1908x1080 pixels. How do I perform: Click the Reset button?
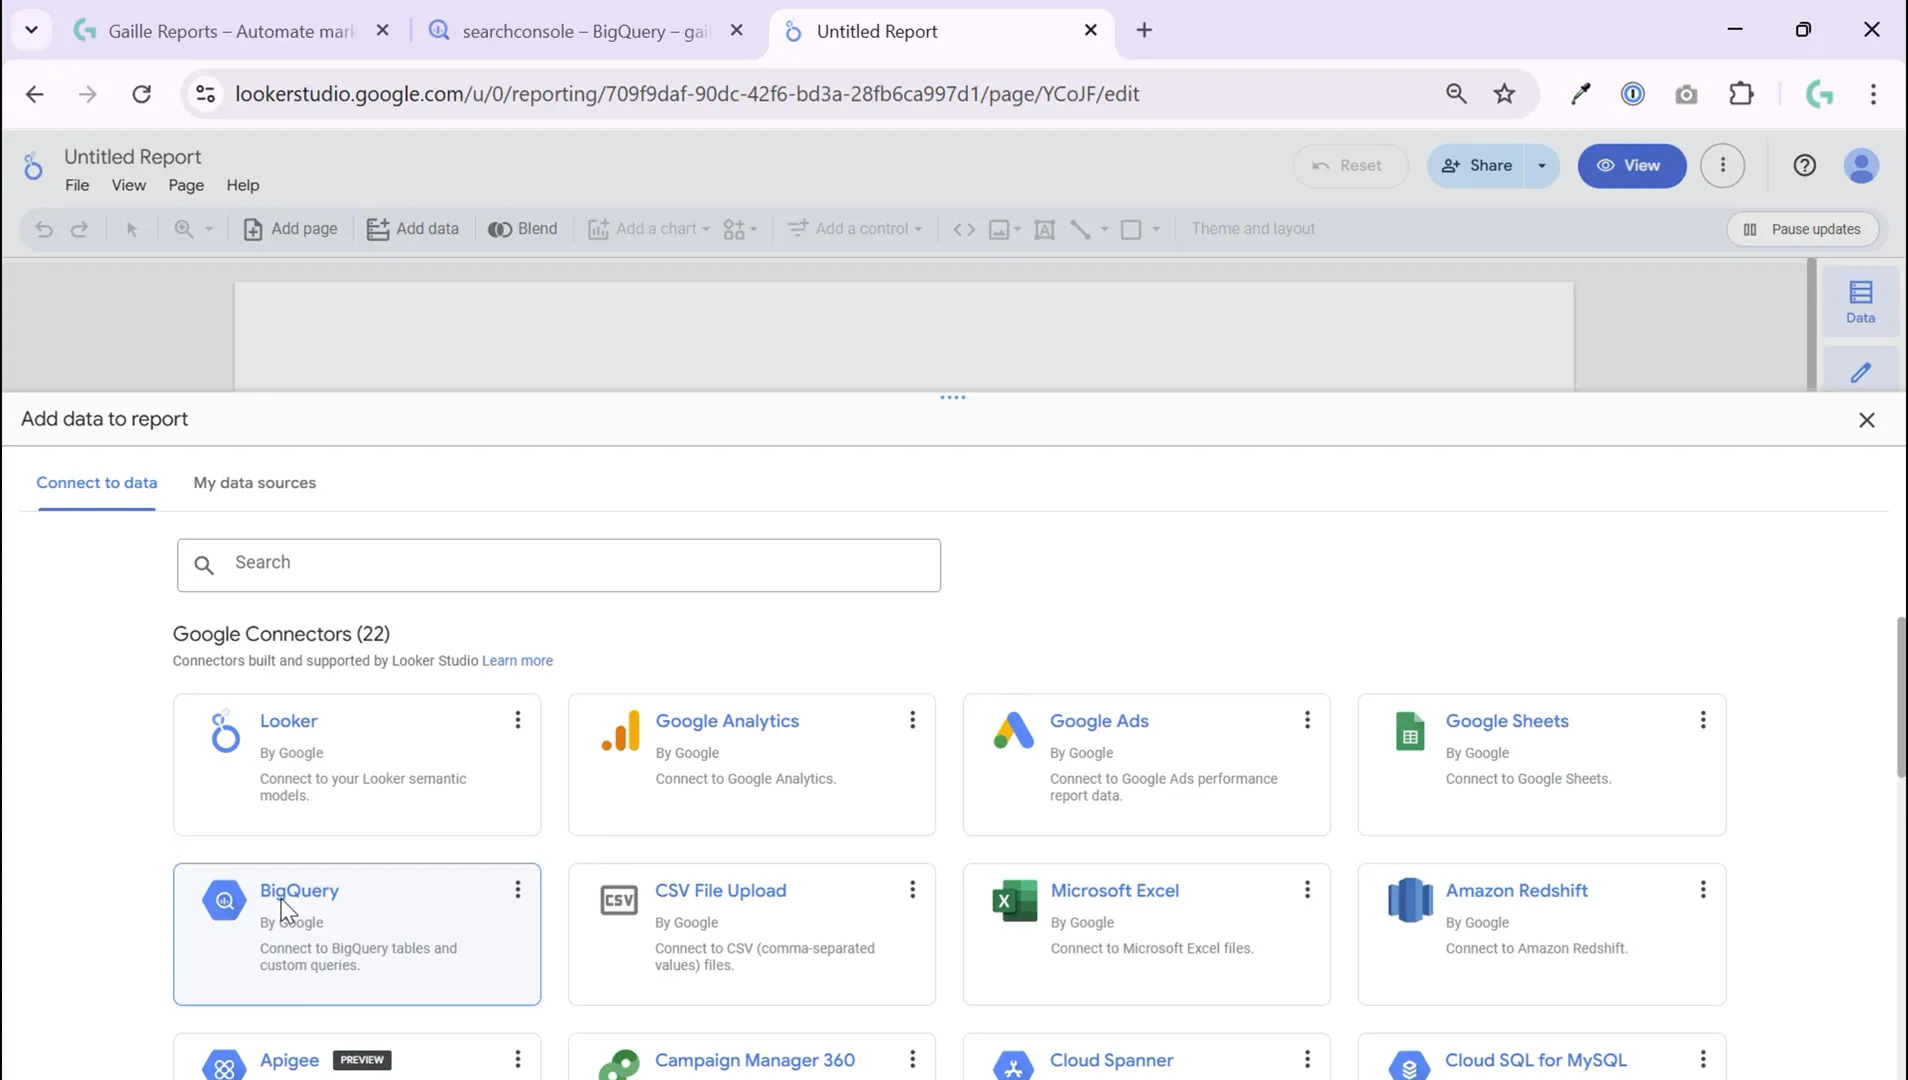1349,166
